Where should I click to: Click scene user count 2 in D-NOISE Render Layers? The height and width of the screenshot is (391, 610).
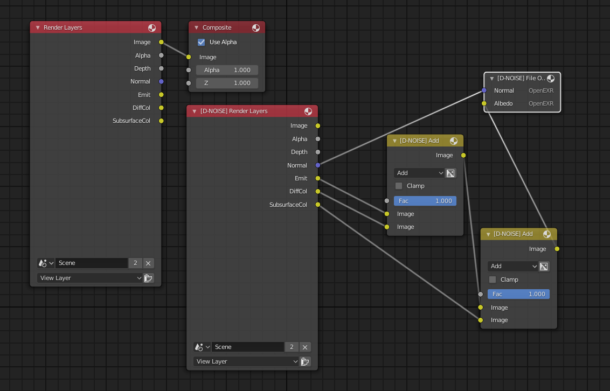(x=291, y=347)
